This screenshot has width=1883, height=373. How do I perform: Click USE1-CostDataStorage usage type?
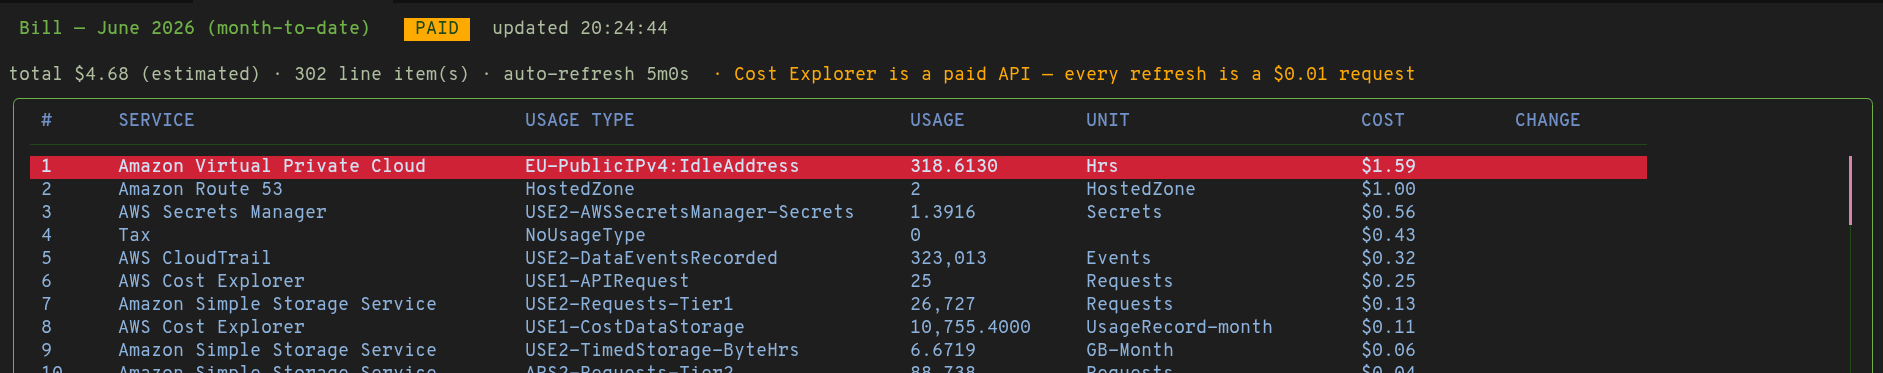pyautogui.click(x=635, y=327)
